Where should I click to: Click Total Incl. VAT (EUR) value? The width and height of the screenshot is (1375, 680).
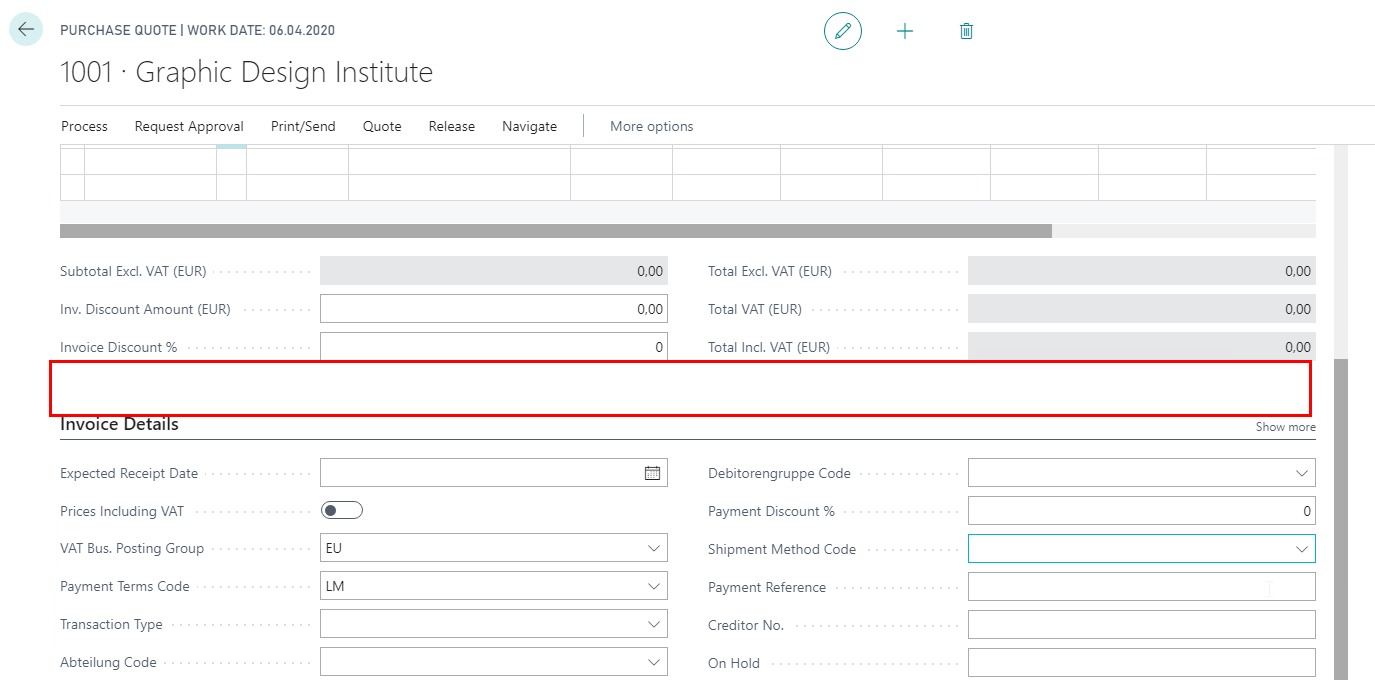point(1141,346)
